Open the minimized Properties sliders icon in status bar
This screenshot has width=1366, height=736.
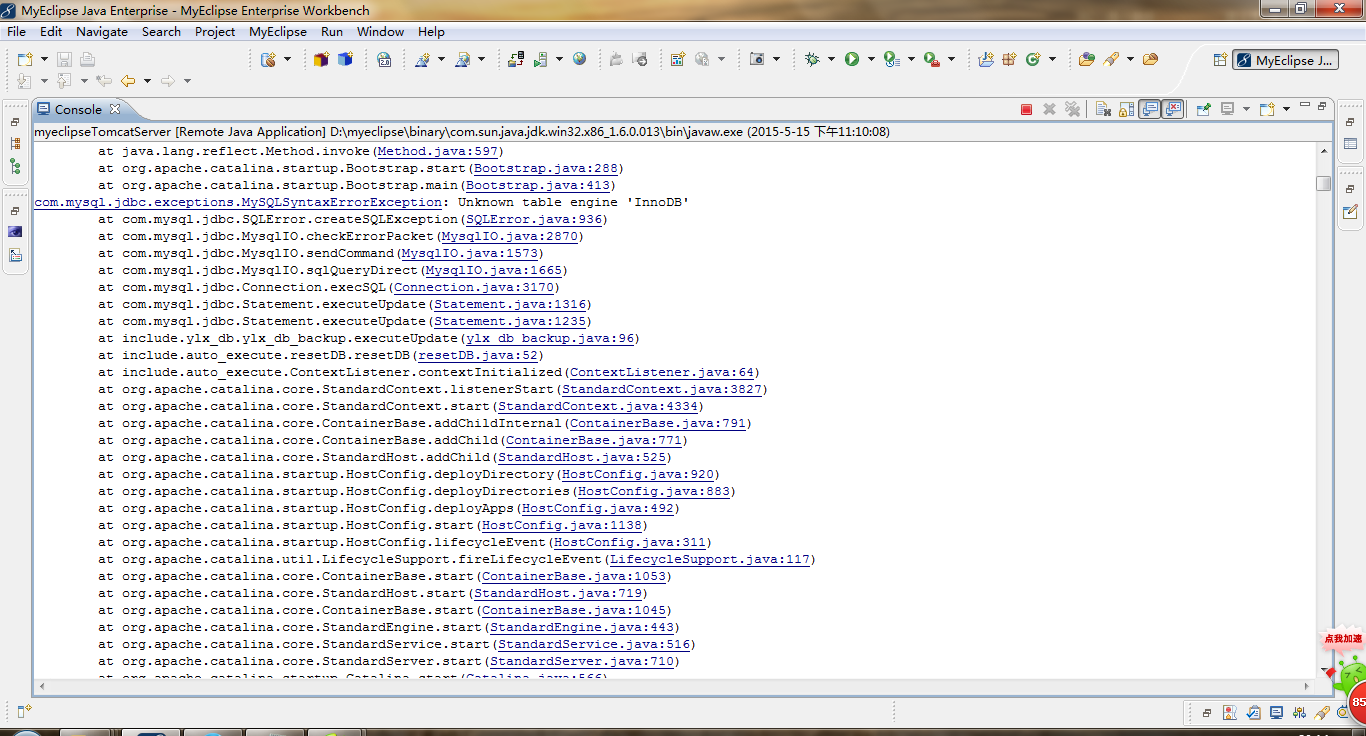click(x=1300, y=713)
